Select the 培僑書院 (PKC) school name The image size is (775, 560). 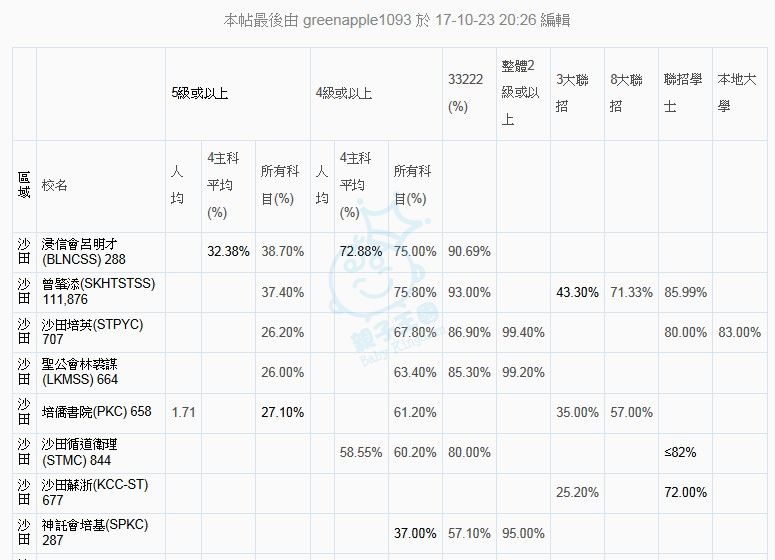pyautogui.click(x=97, y=412)
